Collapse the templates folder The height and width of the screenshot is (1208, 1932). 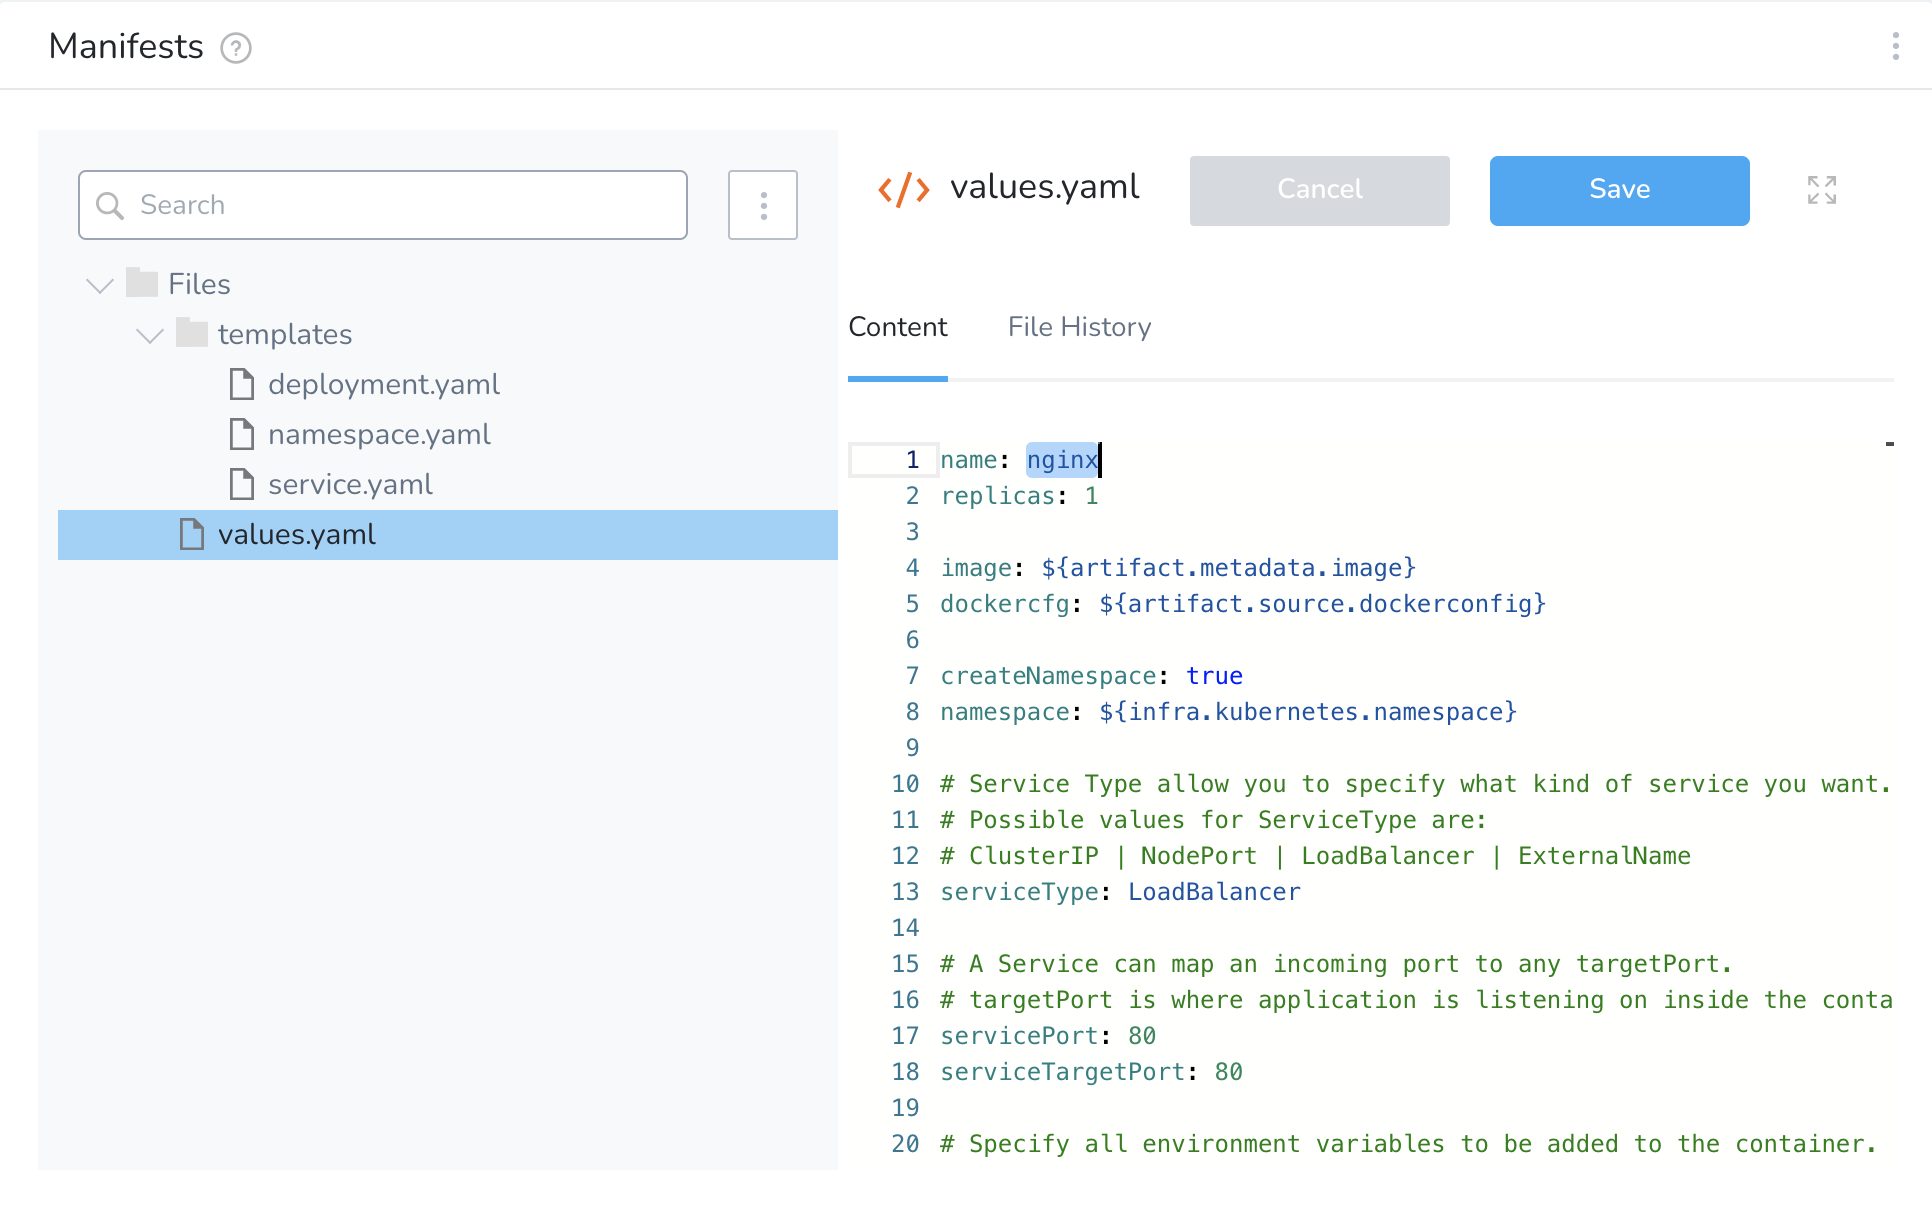coord(148,335)
